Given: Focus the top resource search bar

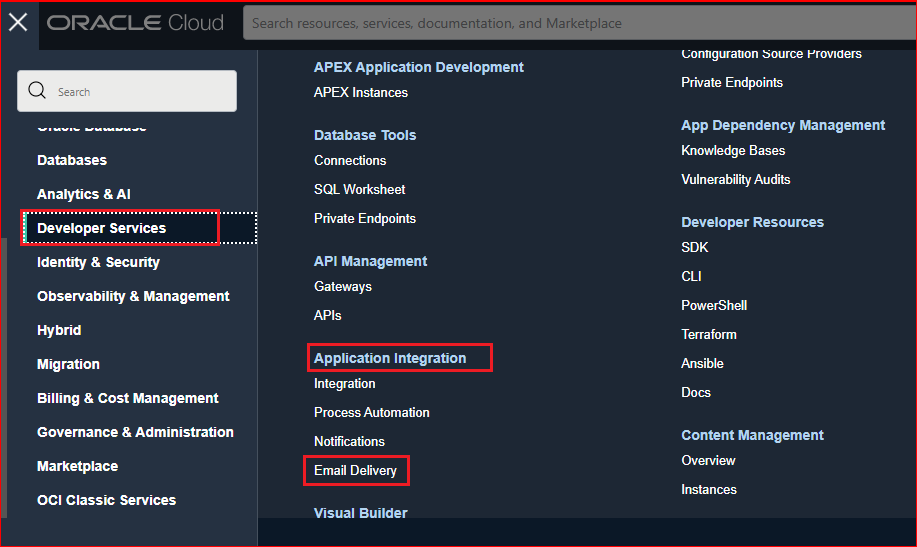Looking at the screenshot, I should pos(579,23).
